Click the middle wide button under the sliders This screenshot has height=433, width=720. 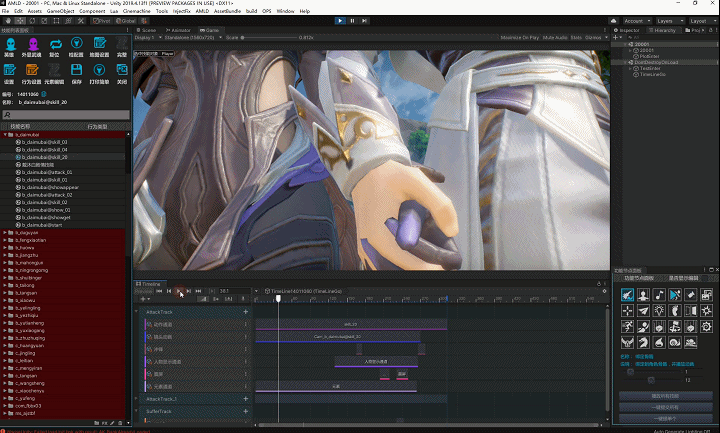[x=665, y=407]
